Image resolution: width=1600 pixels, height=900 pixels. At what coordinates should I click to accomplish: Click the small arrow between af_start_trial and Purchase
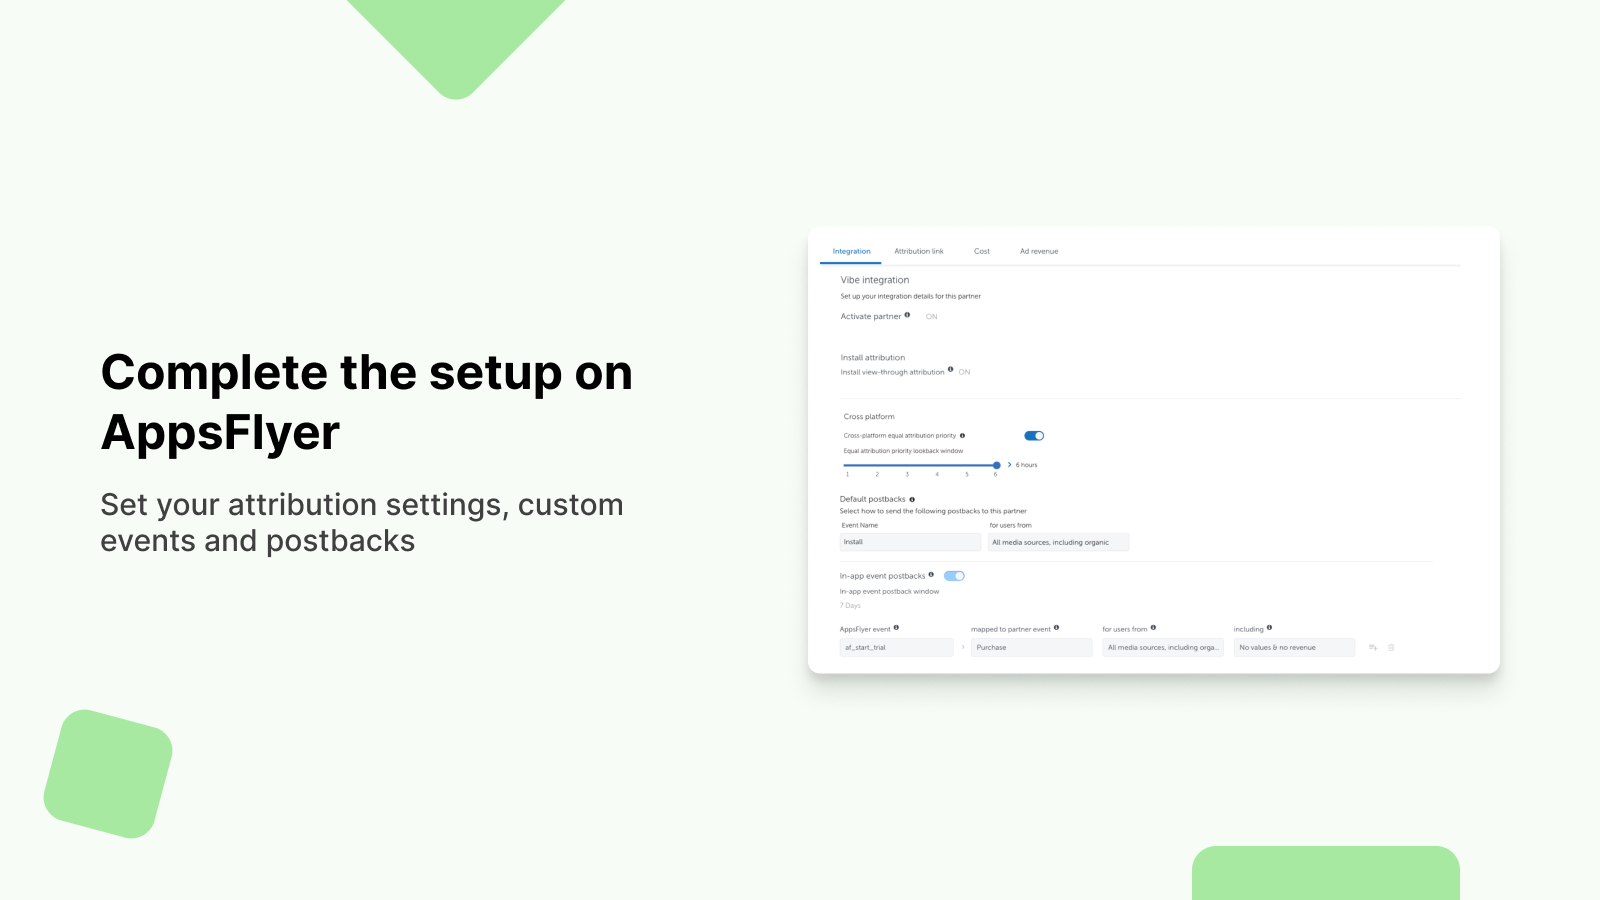pos(963,647)
